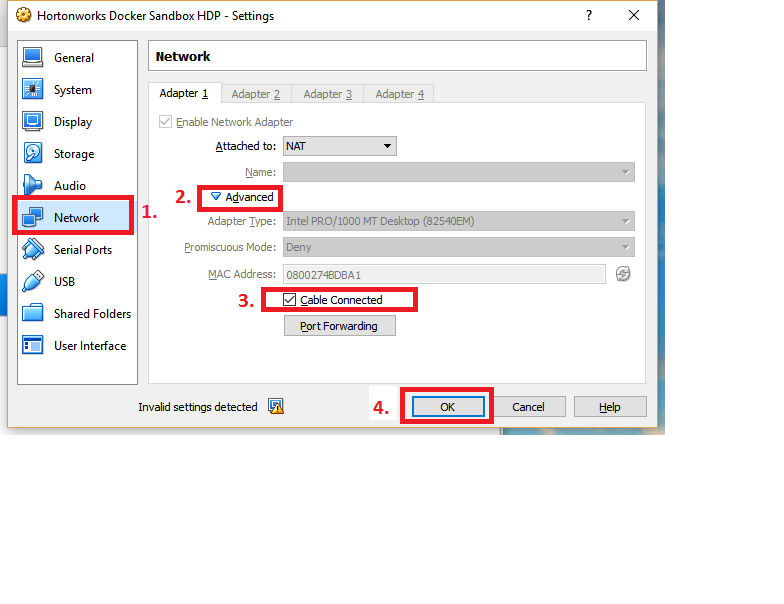Open the Serial Ports icon
This screenshot has height=604, width=784.
(x=32, y=250)
